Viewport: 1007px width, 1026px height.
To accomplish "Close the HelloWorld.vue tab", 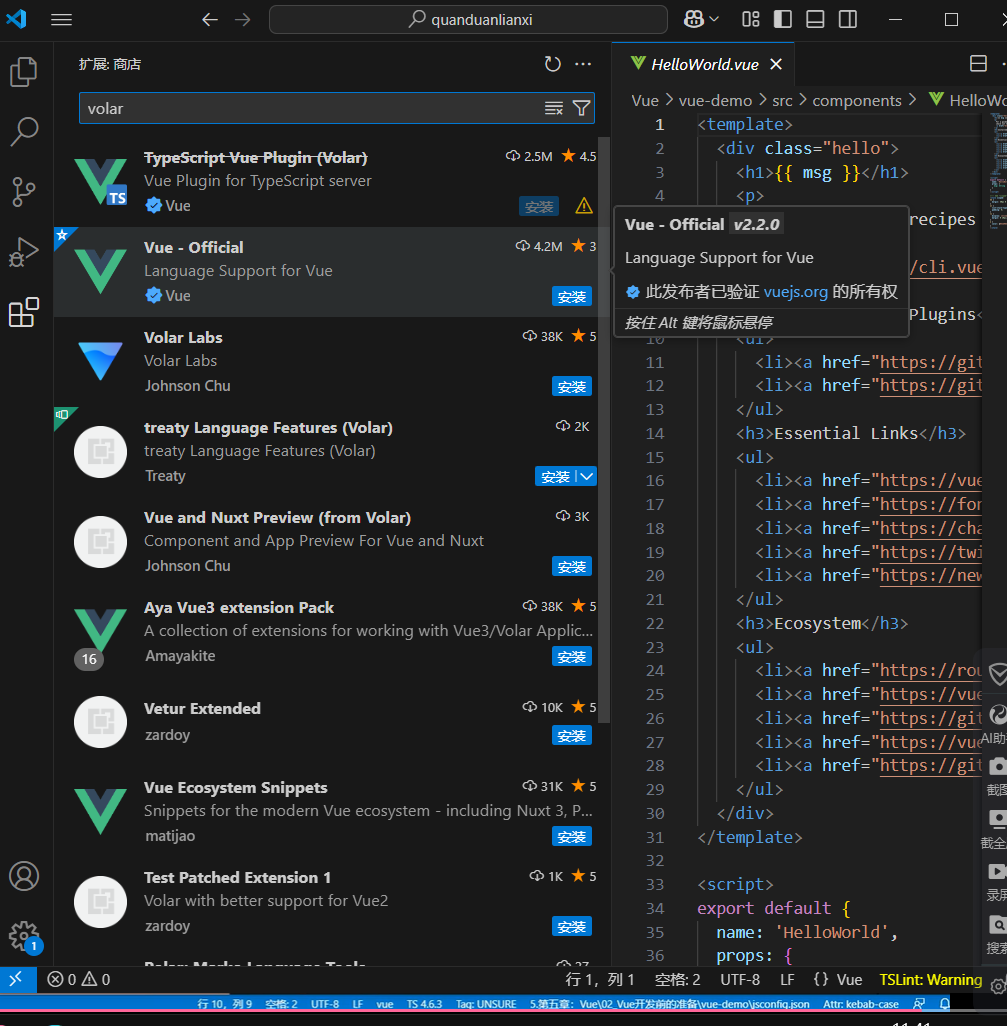I will point(776,64).
